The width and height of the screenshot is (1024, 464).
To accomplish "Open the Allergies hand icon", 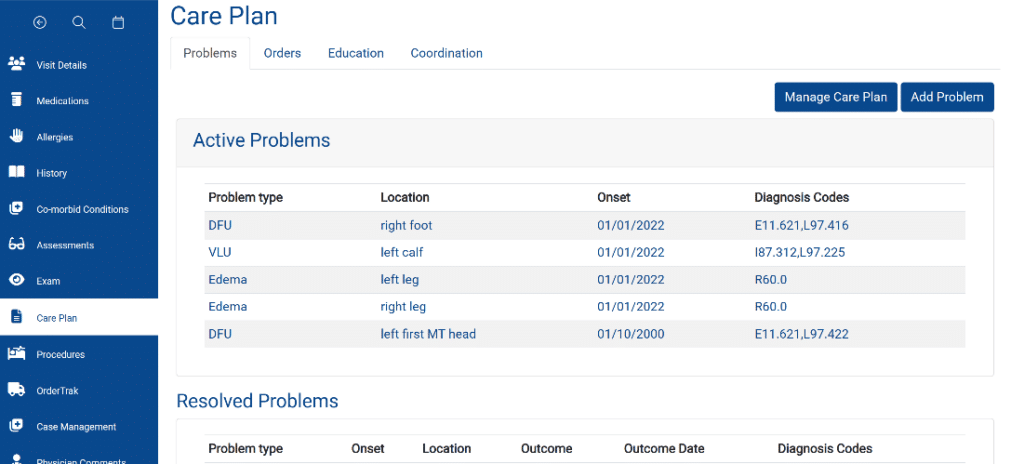I will 16,136.
